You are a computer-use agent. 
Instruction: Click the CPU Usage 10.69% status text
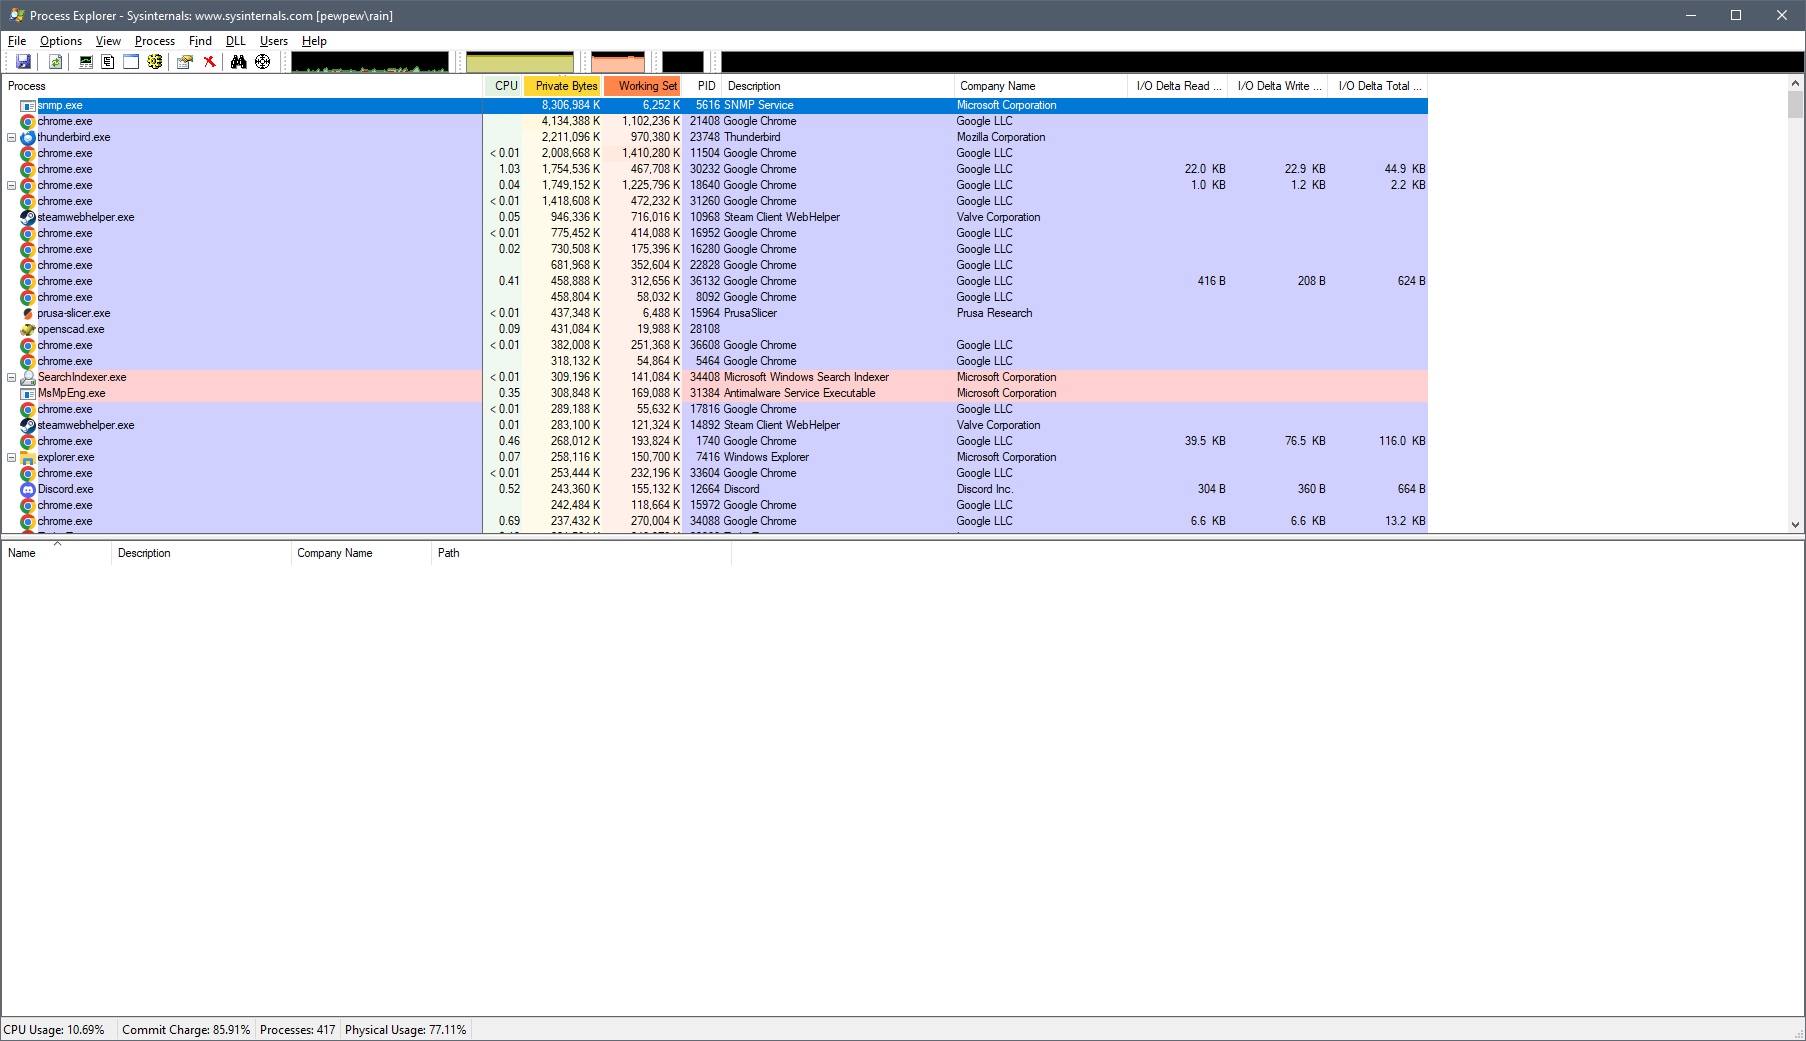pos(54,1030)
